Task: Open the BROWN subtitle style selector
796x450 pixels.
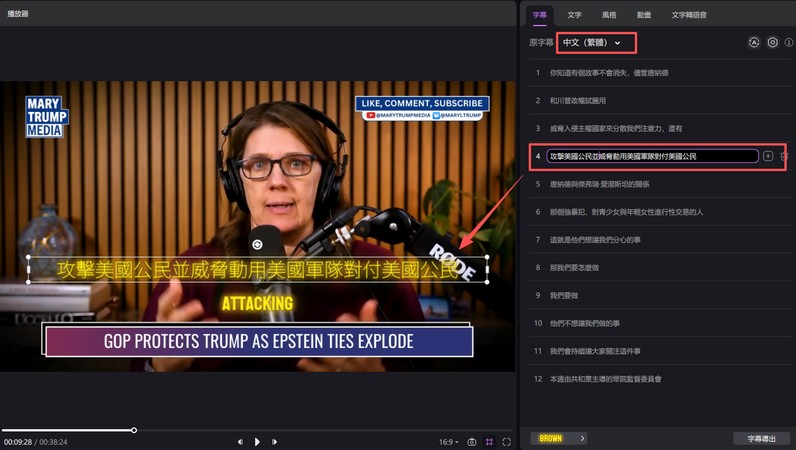Action: pyautogui.click(x=558, y=438)
